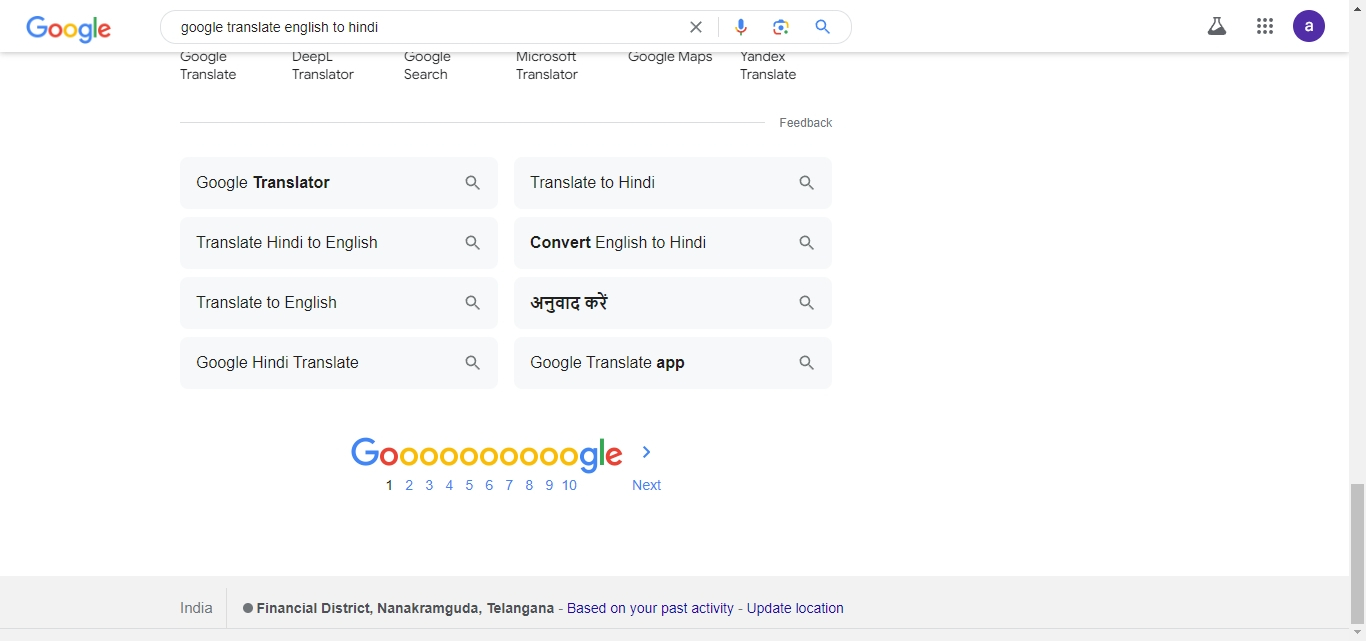The height and width of the screenshot is (641, 1366).
Task: Open the Google Translate item in the top row
Action: [x=208, y=66]
